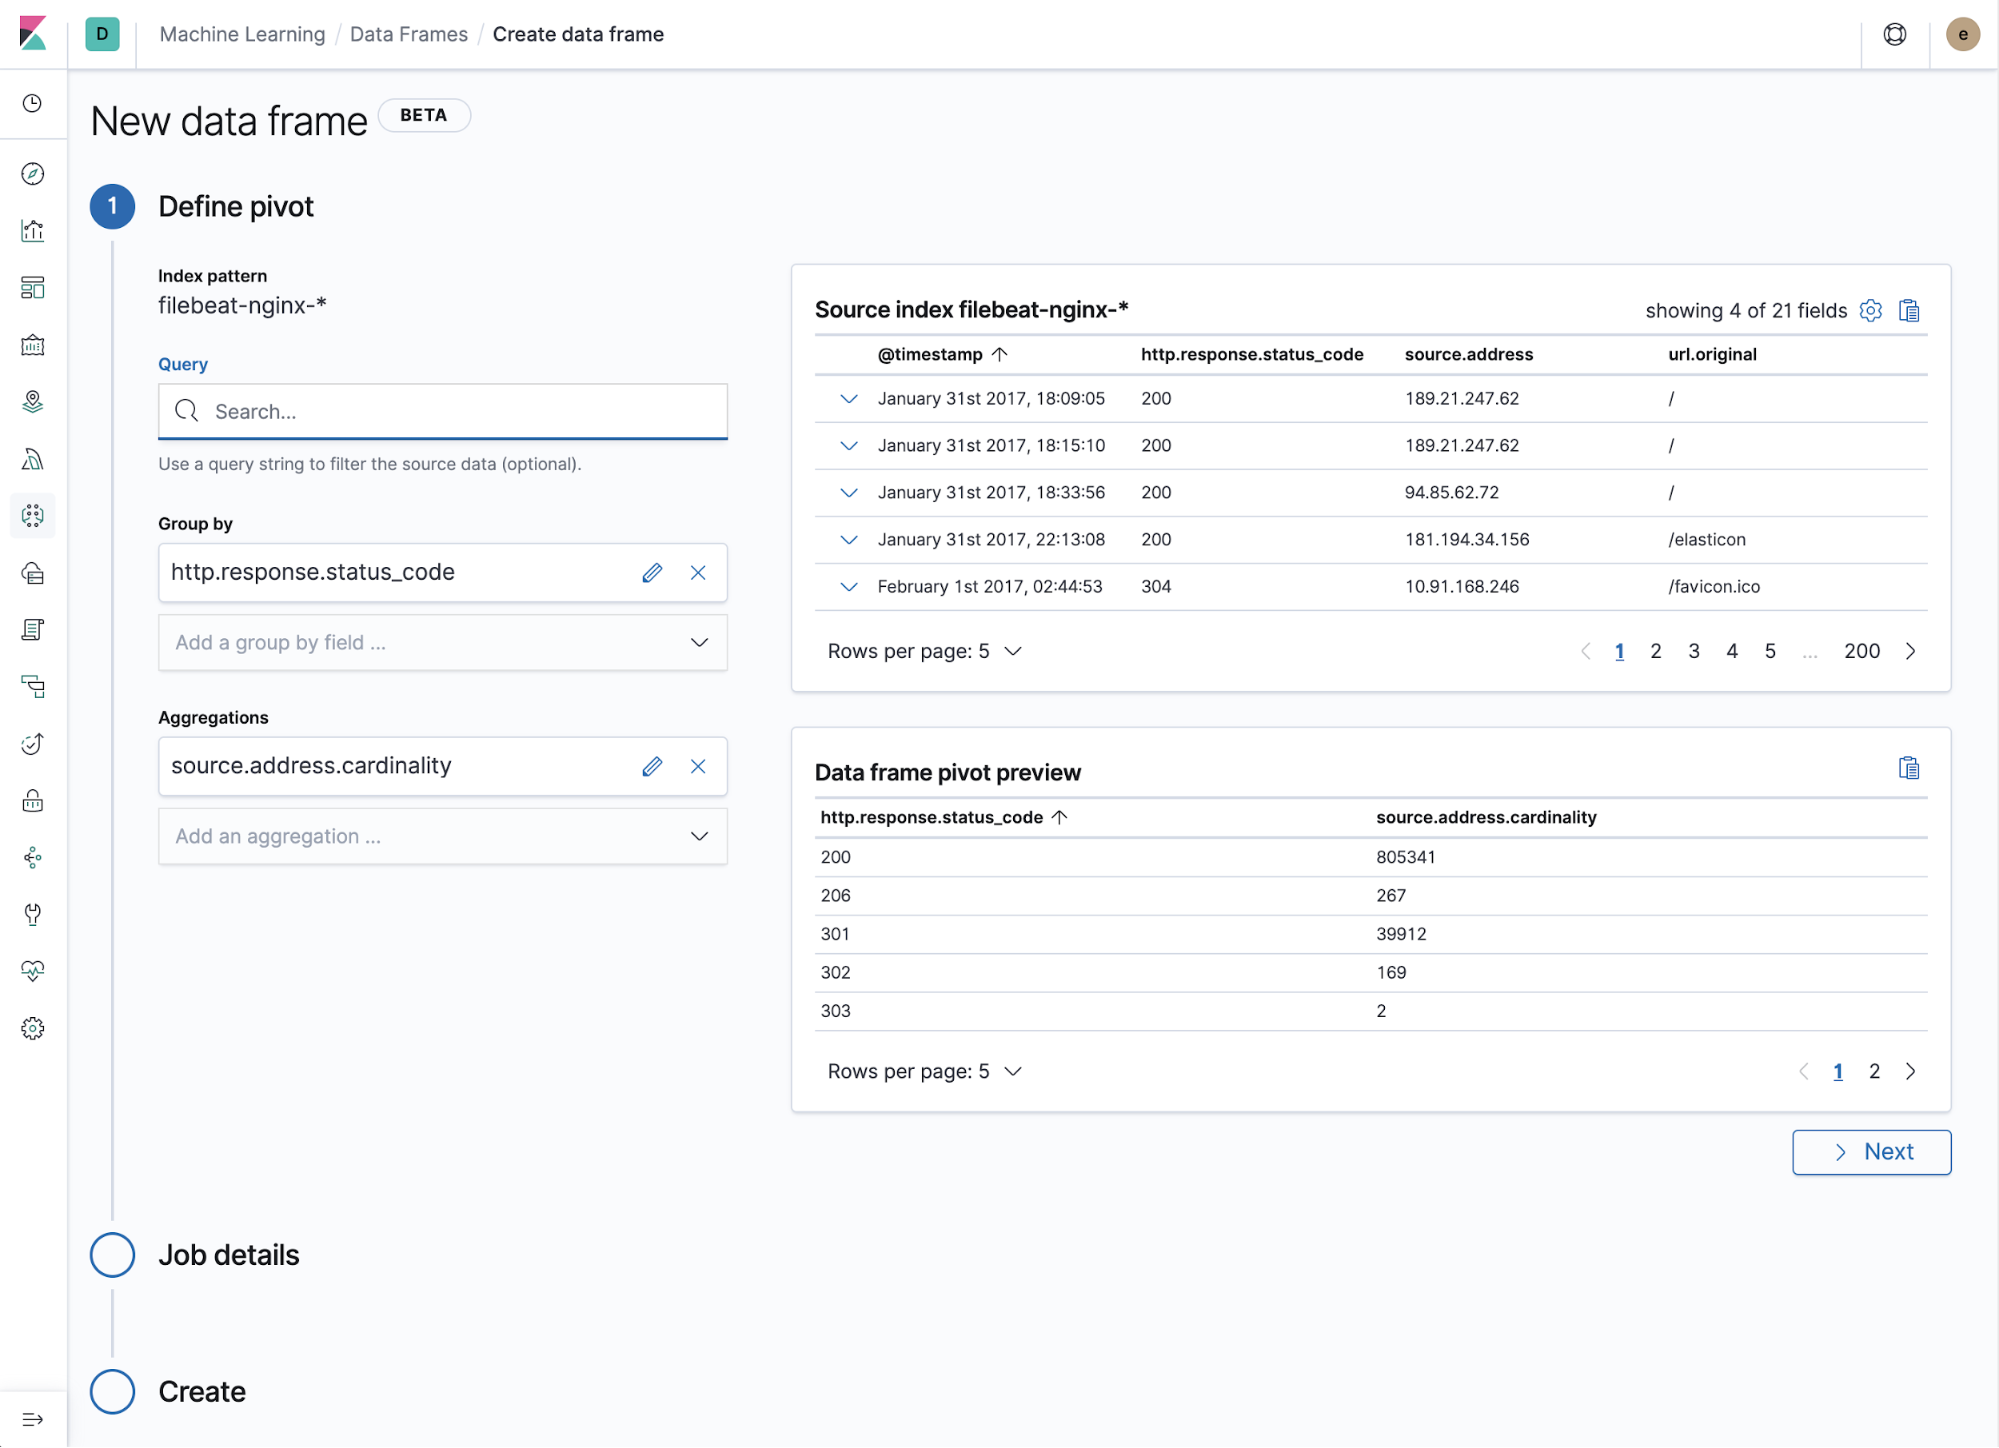
Task: Toggle expand row February 1st 2017 02:44:53
Action: 846,587
